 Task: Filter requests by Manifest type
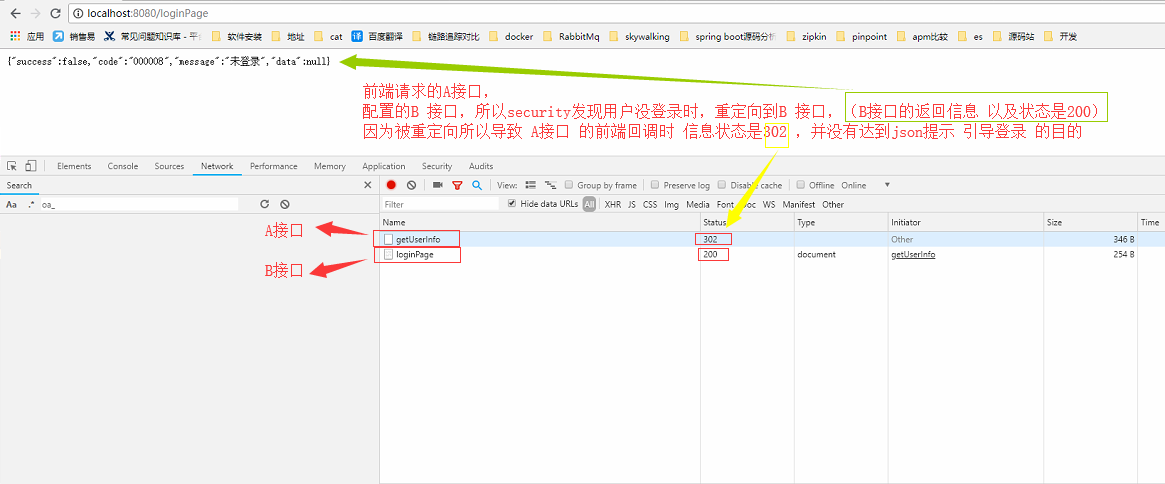point(799,204)
